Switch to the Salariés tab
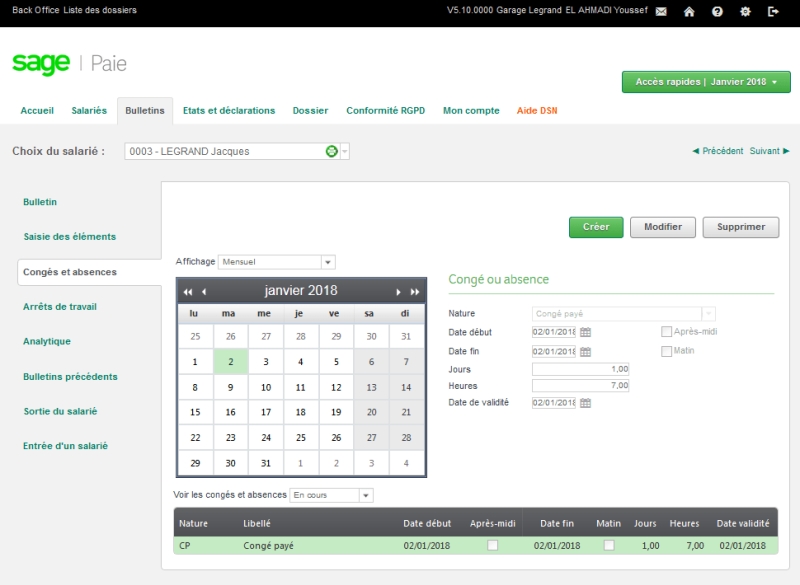 [x=89, y=111]
